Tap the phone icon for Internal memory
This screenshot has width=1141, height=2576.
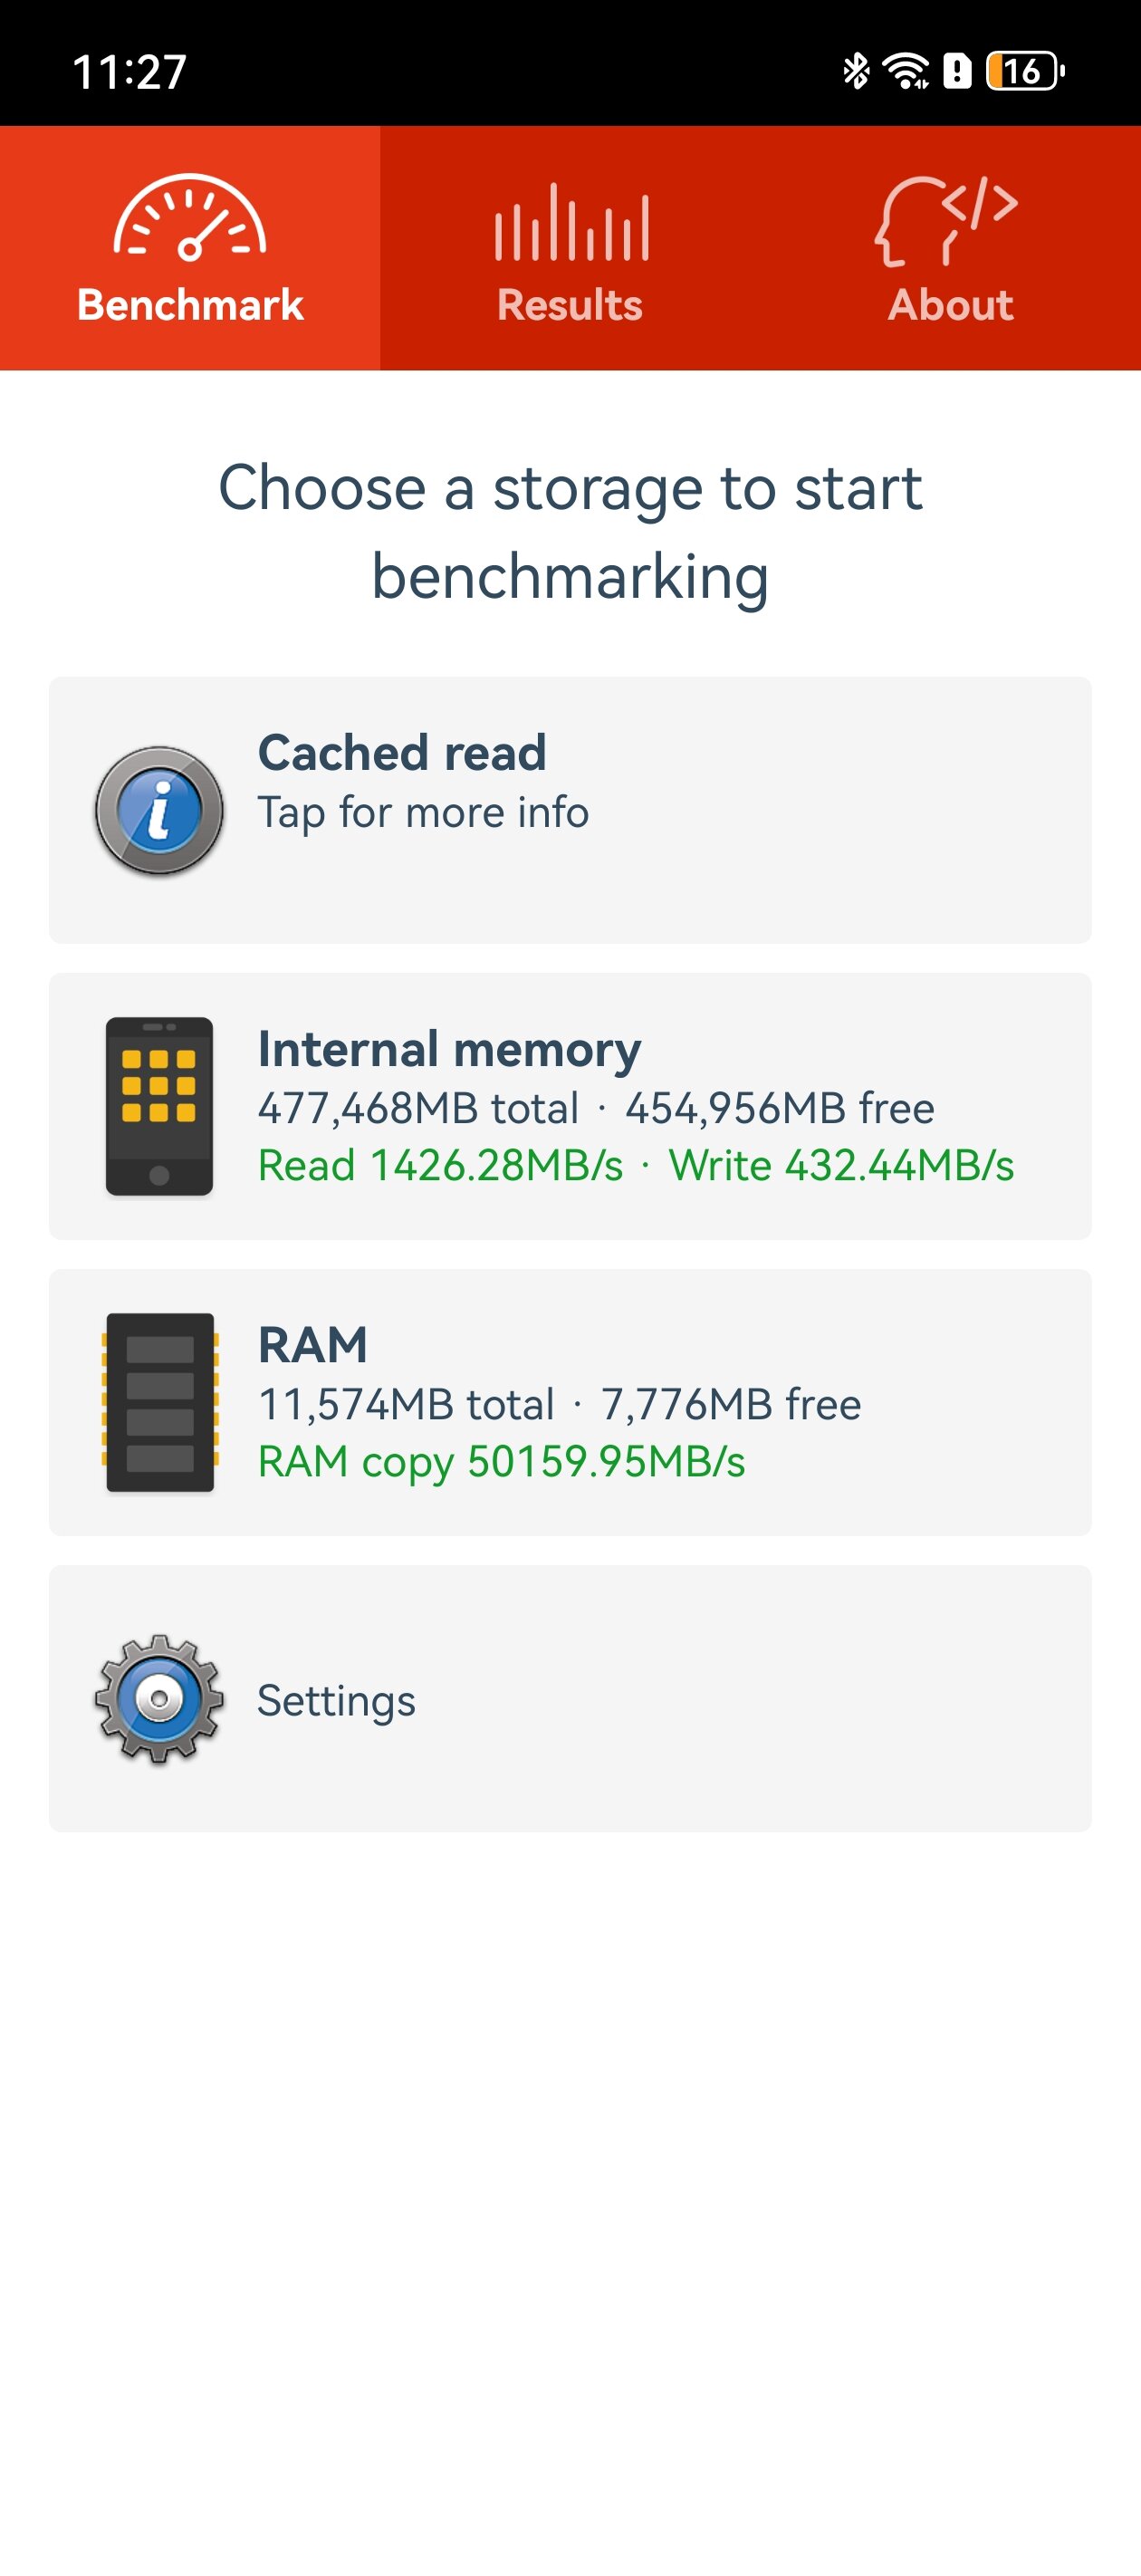[x=159, y=1106]
